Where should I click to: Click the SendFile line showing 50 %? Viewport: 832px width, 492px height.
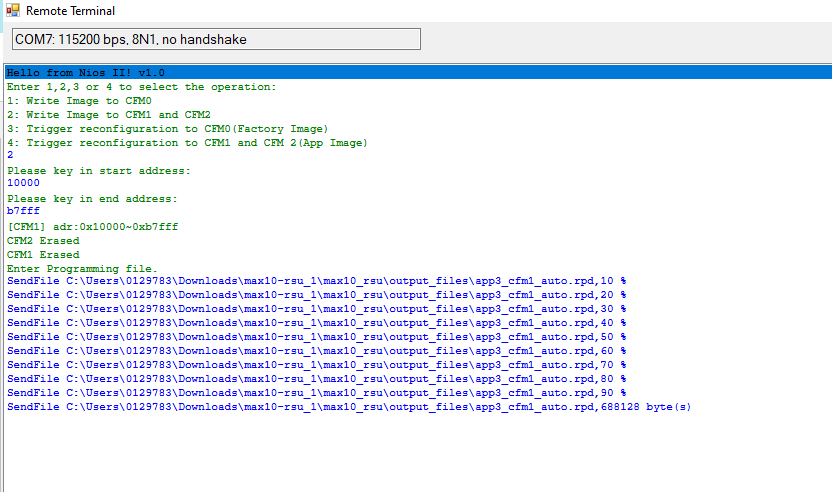(316, 337)
